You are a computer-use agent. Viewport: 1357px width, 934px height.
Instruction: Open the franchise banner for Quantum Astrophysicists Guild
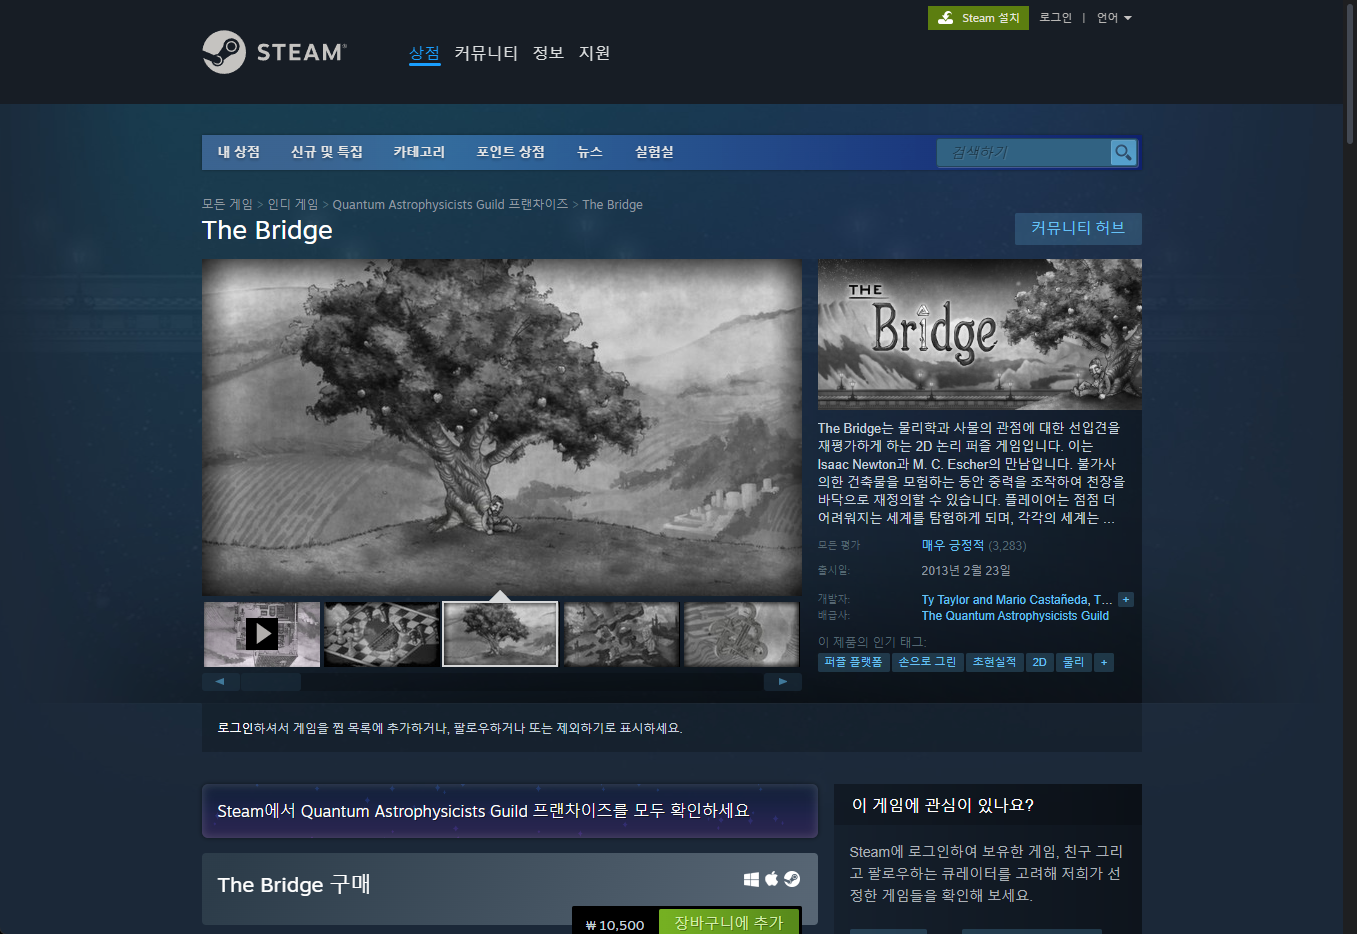pos(510,811)
